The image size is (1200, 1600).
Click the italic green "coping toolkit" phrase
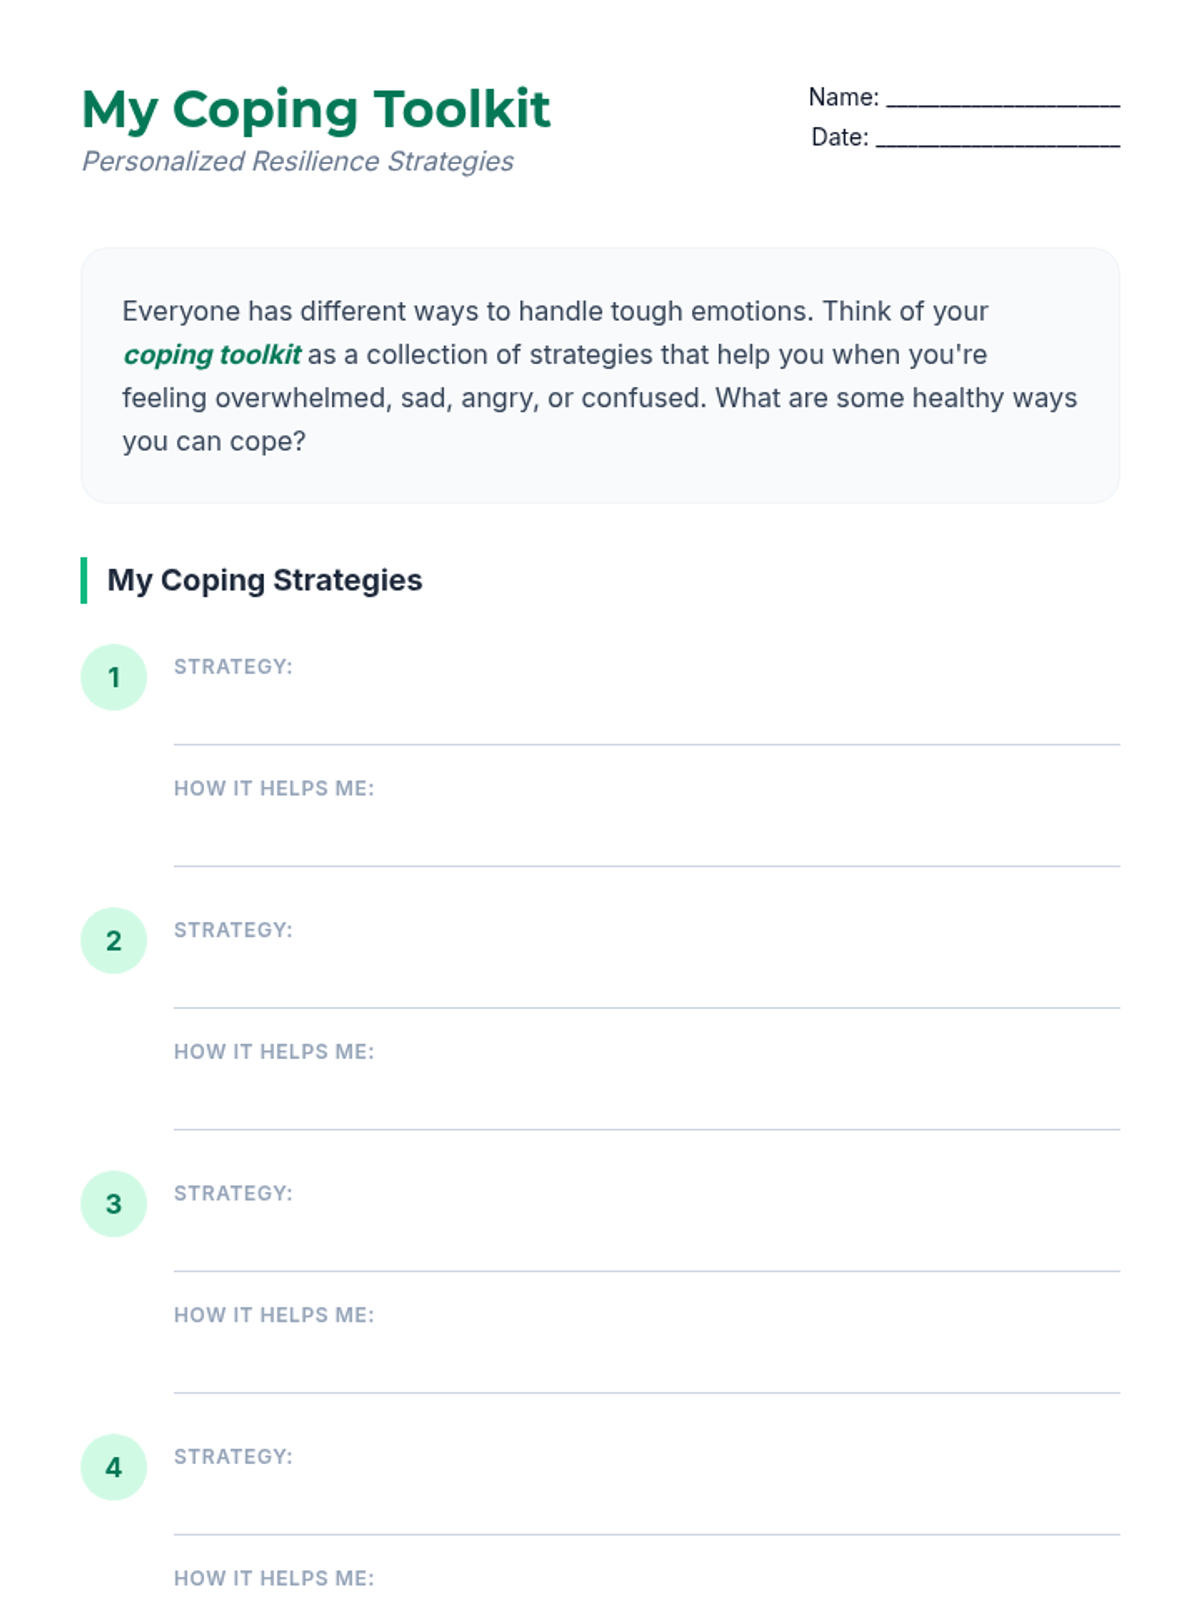[x=212, y=355]
